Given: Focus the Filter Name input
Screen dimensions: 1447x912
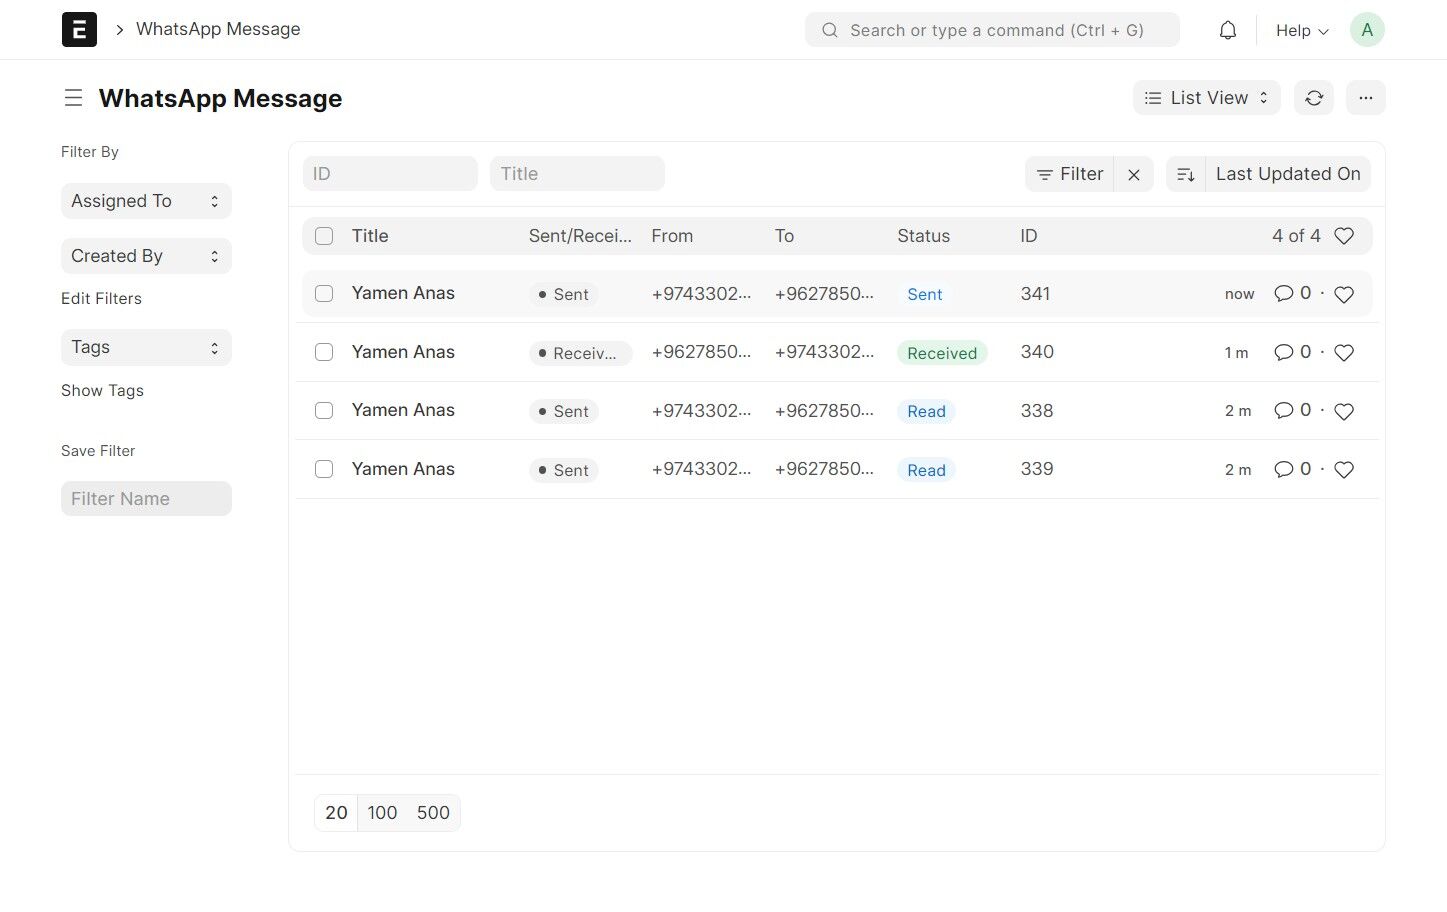Looking at the screenshot, I should click(x=146, y=499).
